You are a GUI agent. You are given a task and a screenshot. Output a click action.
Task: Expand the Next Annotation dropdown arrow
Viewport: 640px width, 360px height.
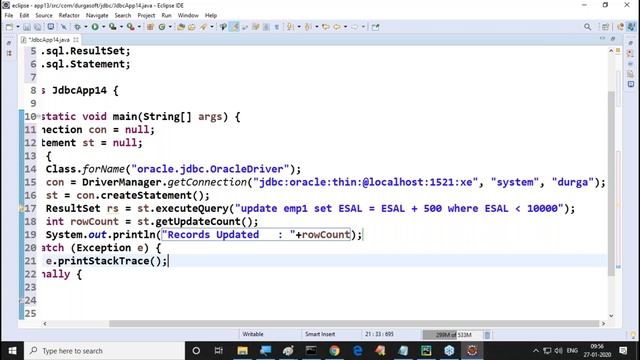(x=299, y=27)
